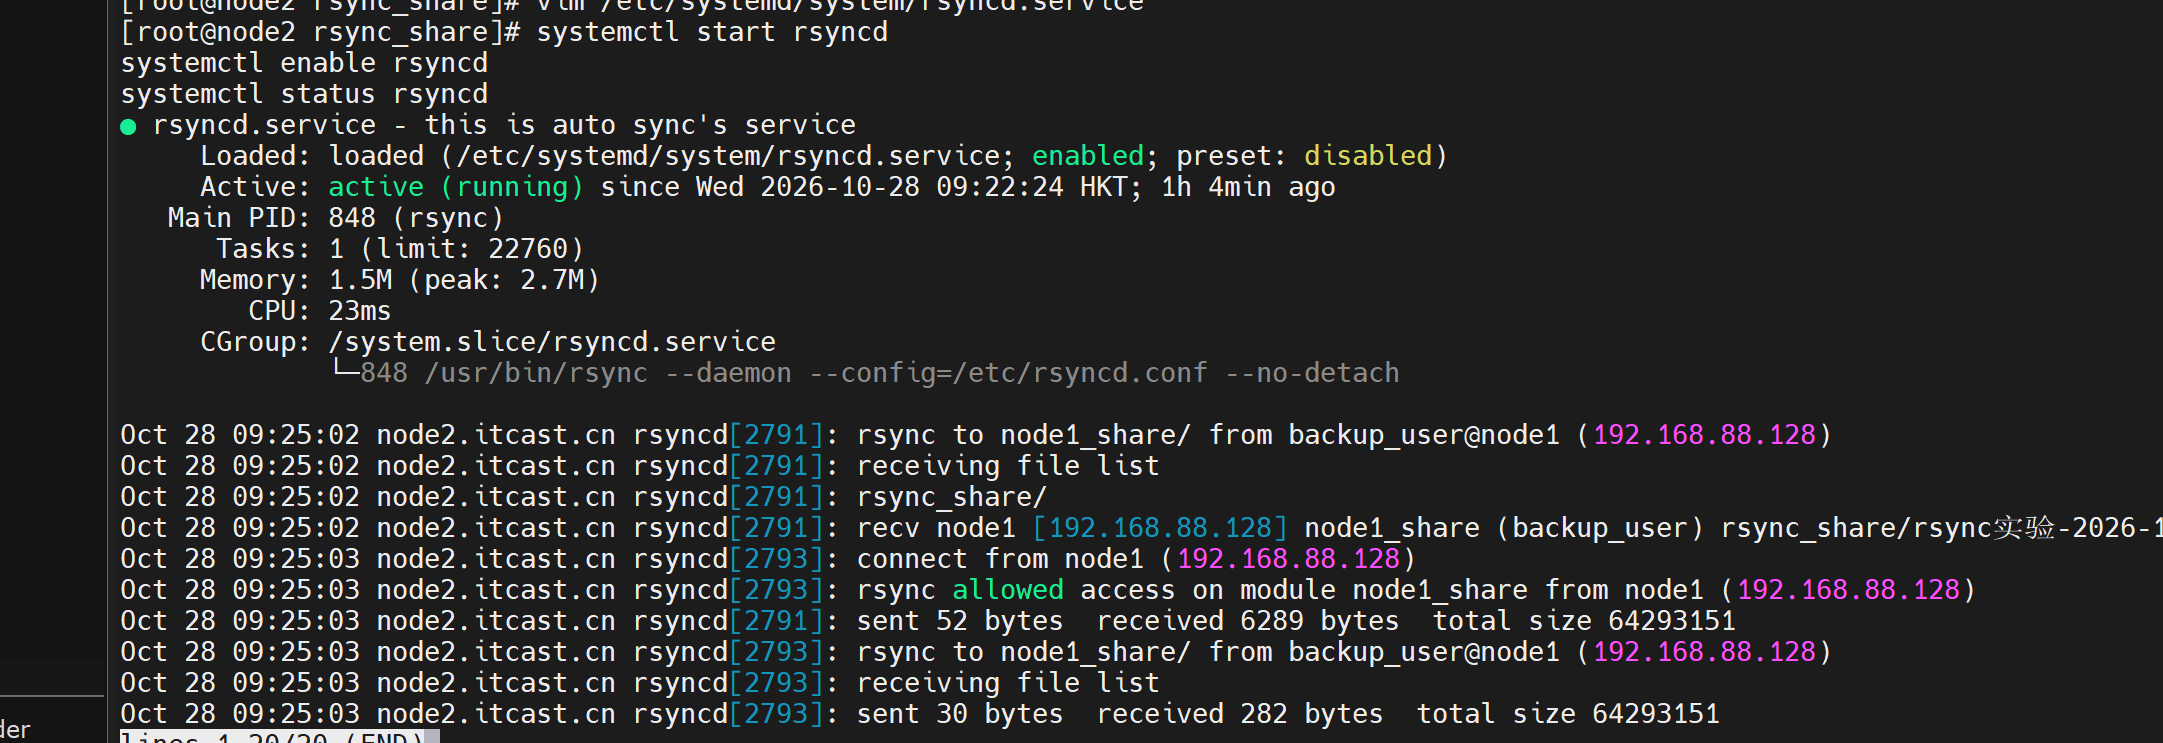The image size is (2163, 743).
Task: Click "backup_user@node1" in the 09:25:03 log line
Action: (x=1424, y=652)
